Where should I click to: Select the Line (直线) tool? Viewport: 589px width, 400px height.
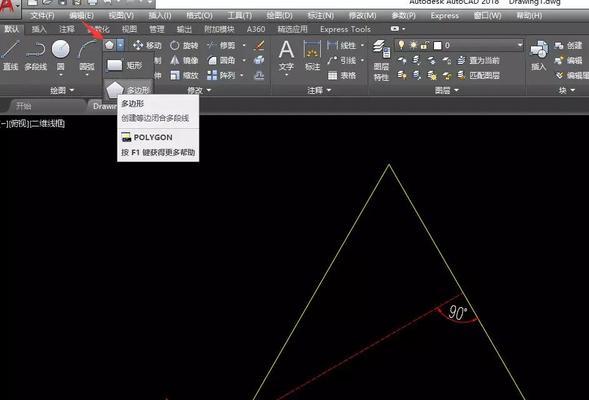(10, 55)
